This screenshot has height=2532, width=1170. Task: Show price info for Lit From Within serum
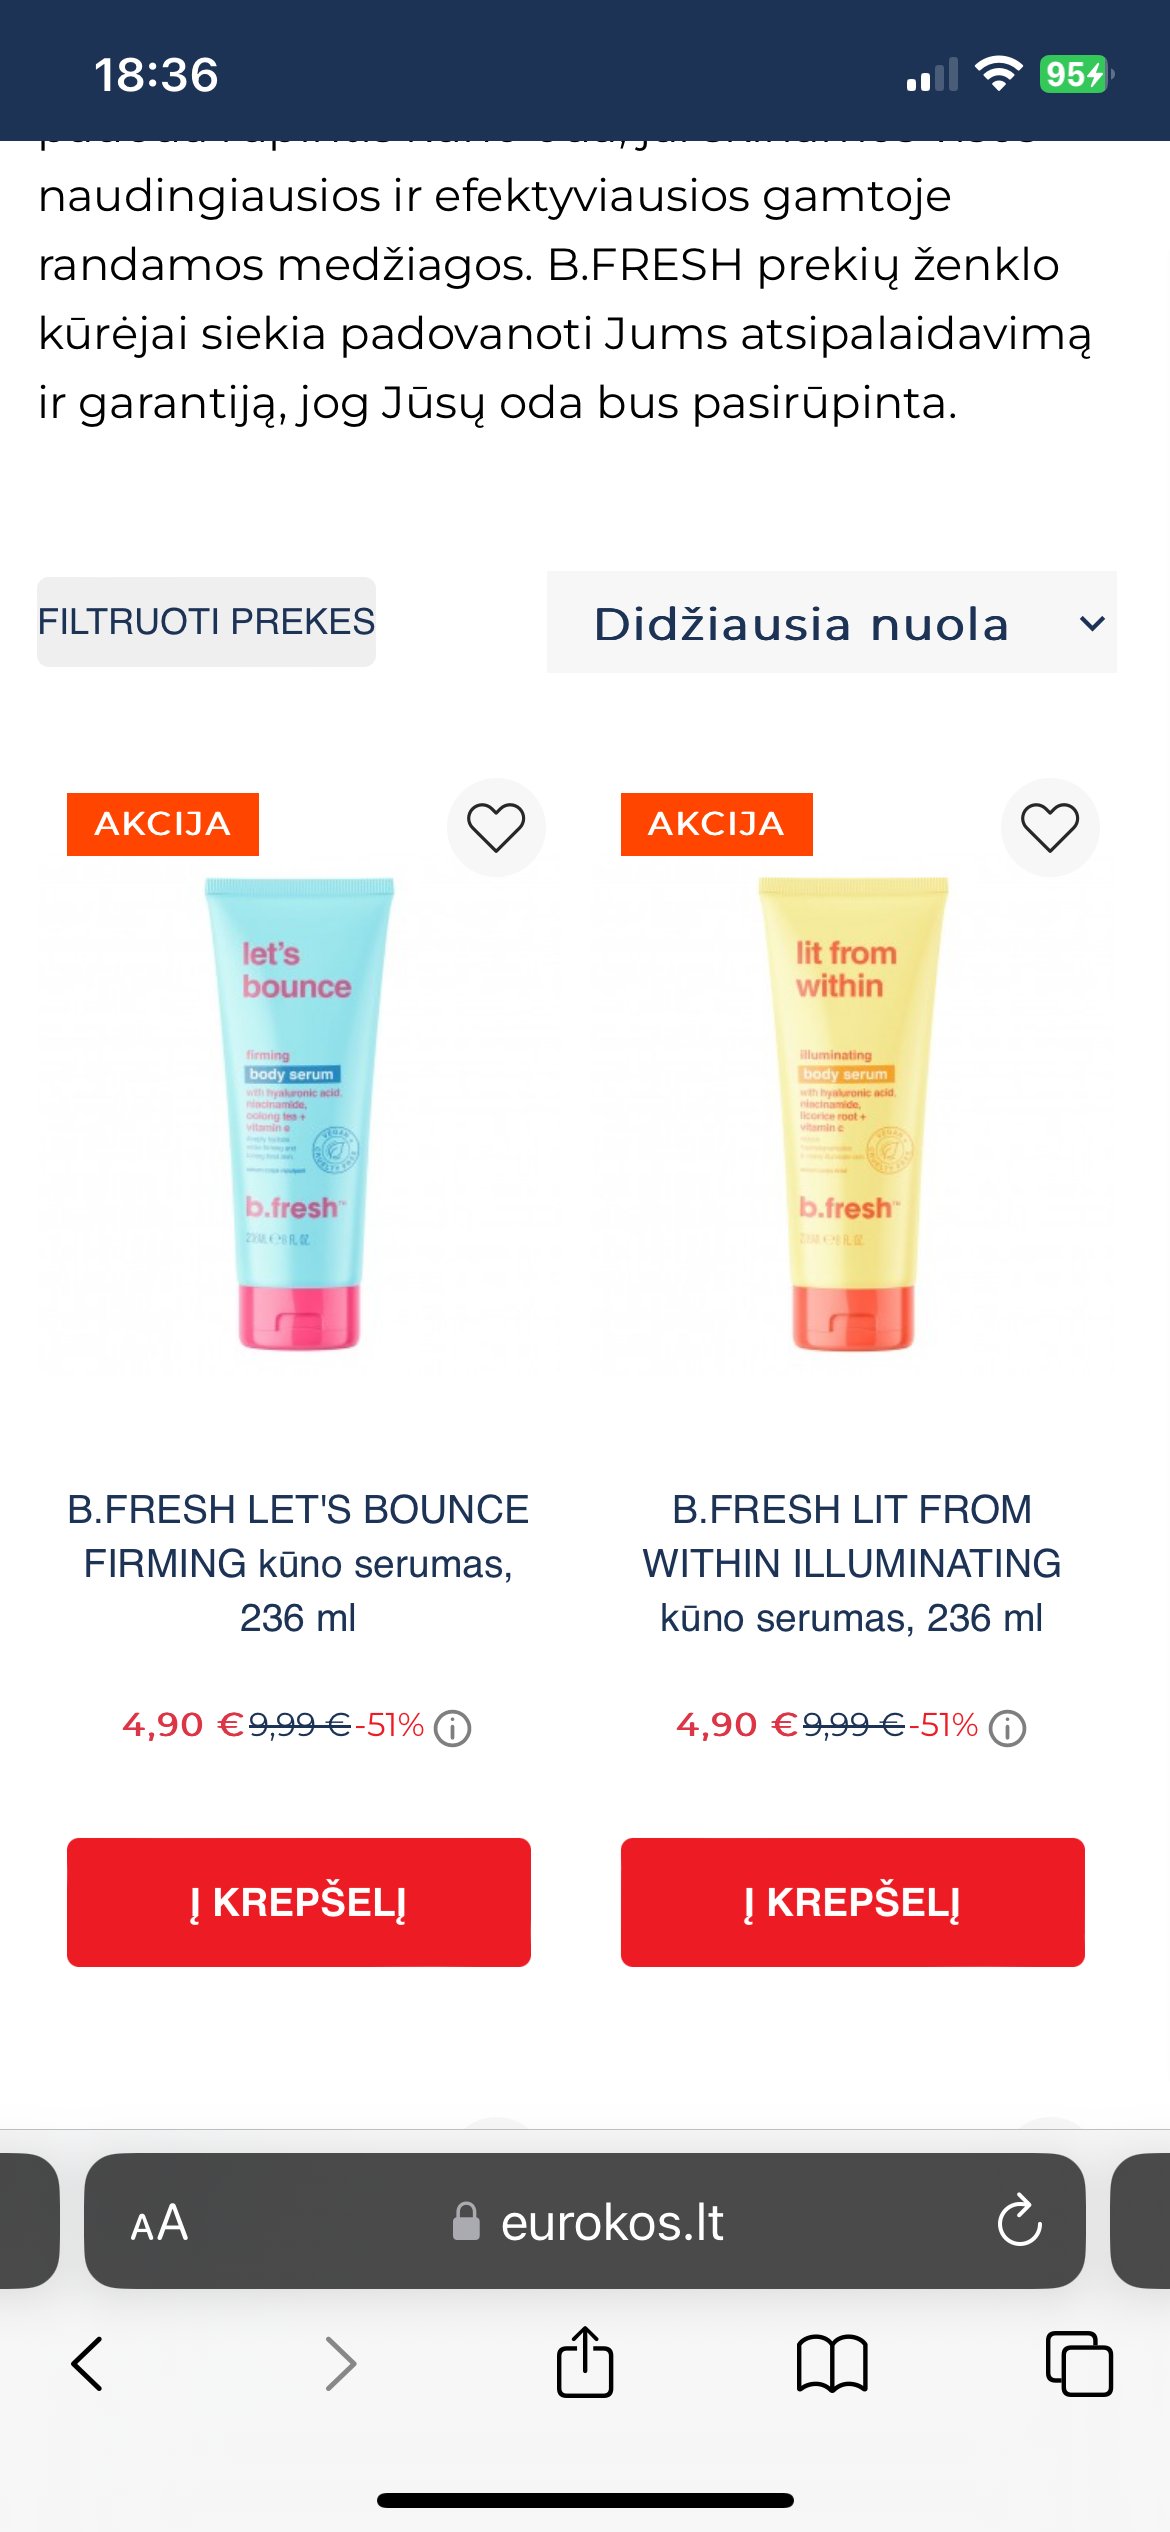click(1007, 1728)
